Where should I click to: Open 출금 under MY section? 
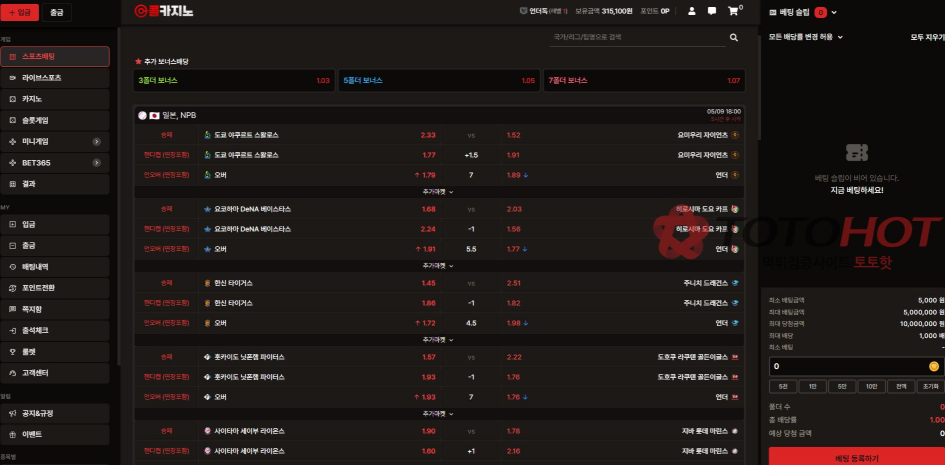[x=55, y=245]
